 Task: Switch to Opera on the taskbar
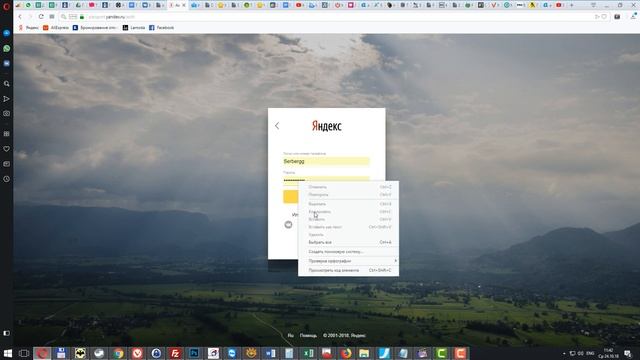[42, 353]
